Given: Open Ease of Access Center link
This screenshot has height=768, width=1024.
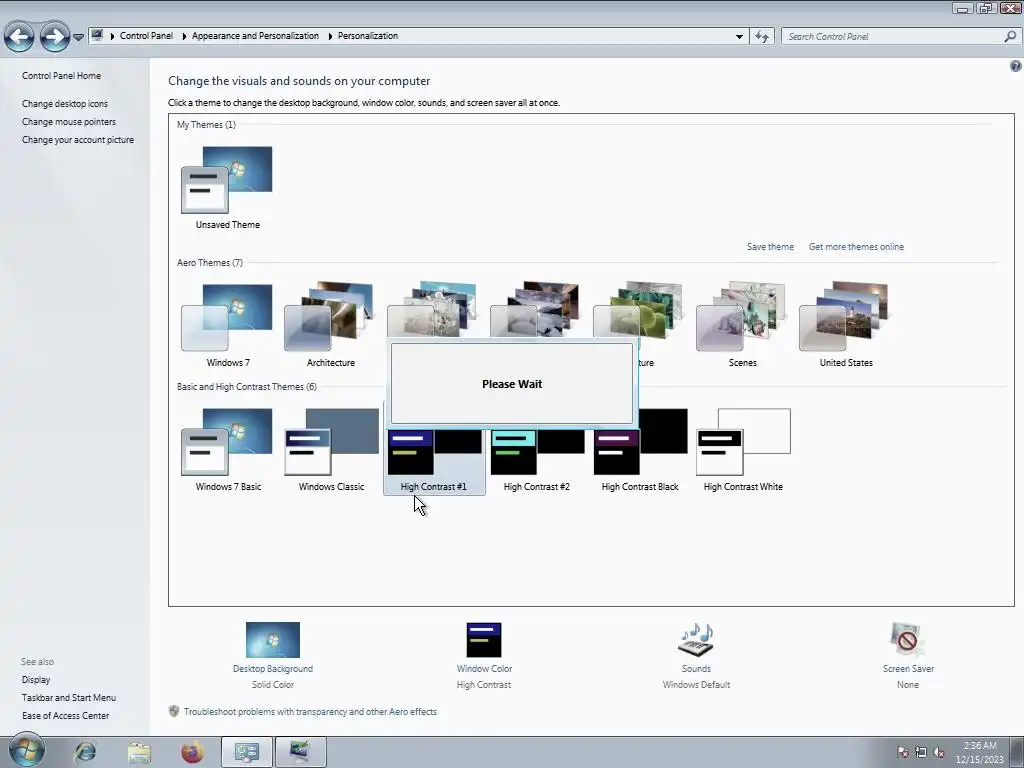Looking at the screenshot, I should click(65, 716).
